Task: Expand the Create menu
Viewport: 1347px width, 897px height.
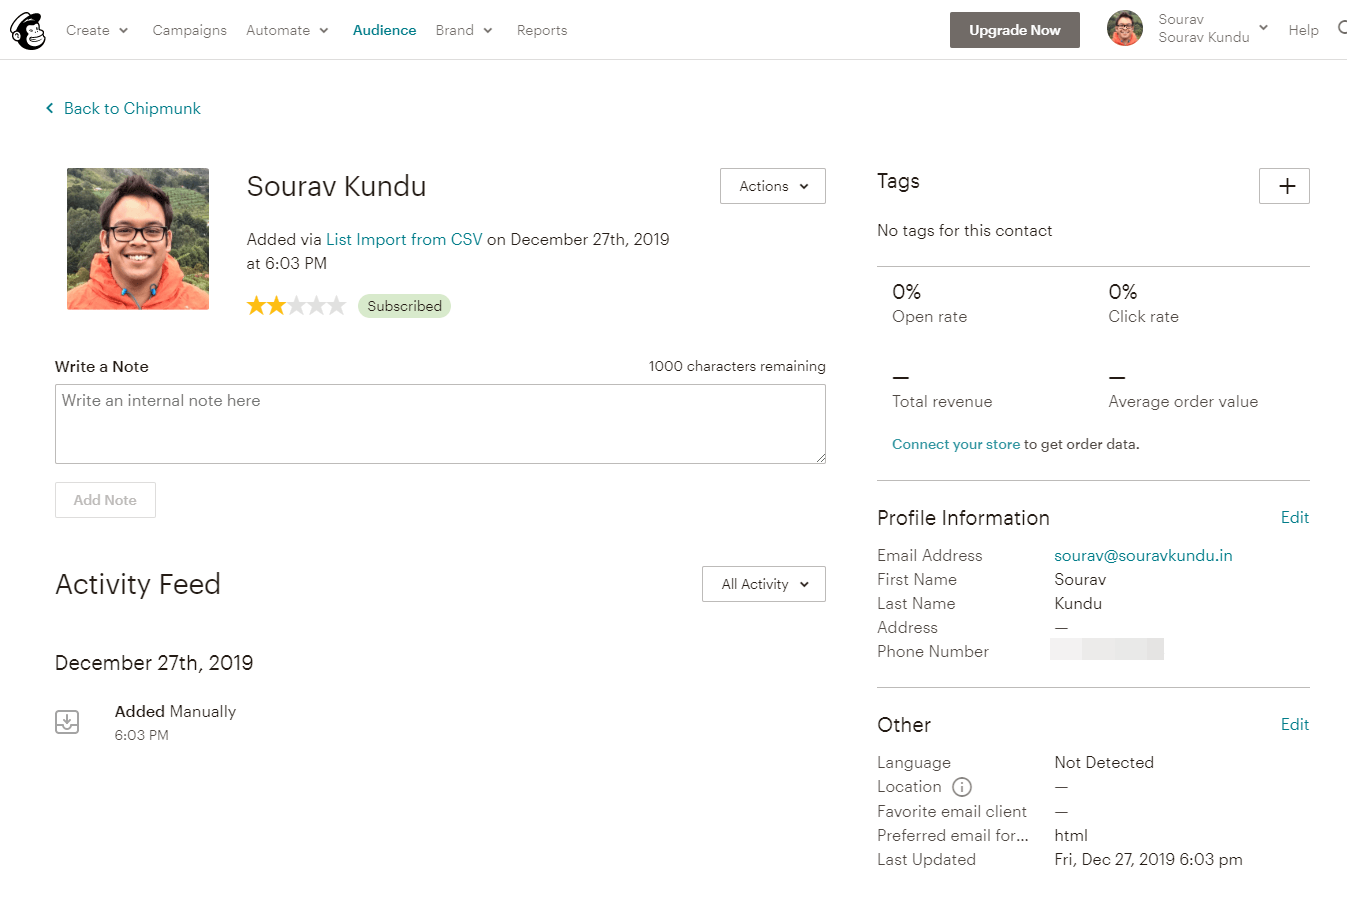Action: 97,30
